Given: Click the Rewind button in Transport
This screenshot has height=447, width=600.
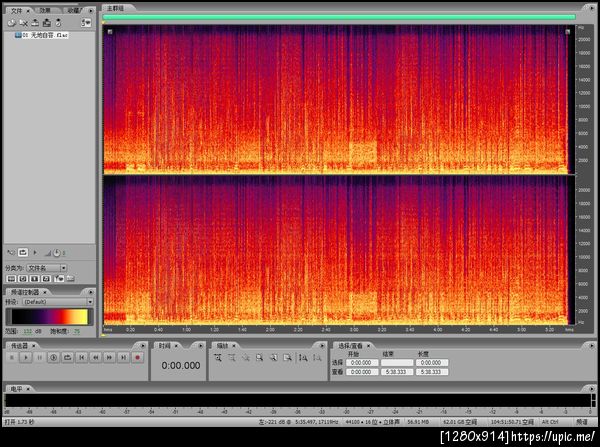Looking at the screenshot, I should click(95, 357).
